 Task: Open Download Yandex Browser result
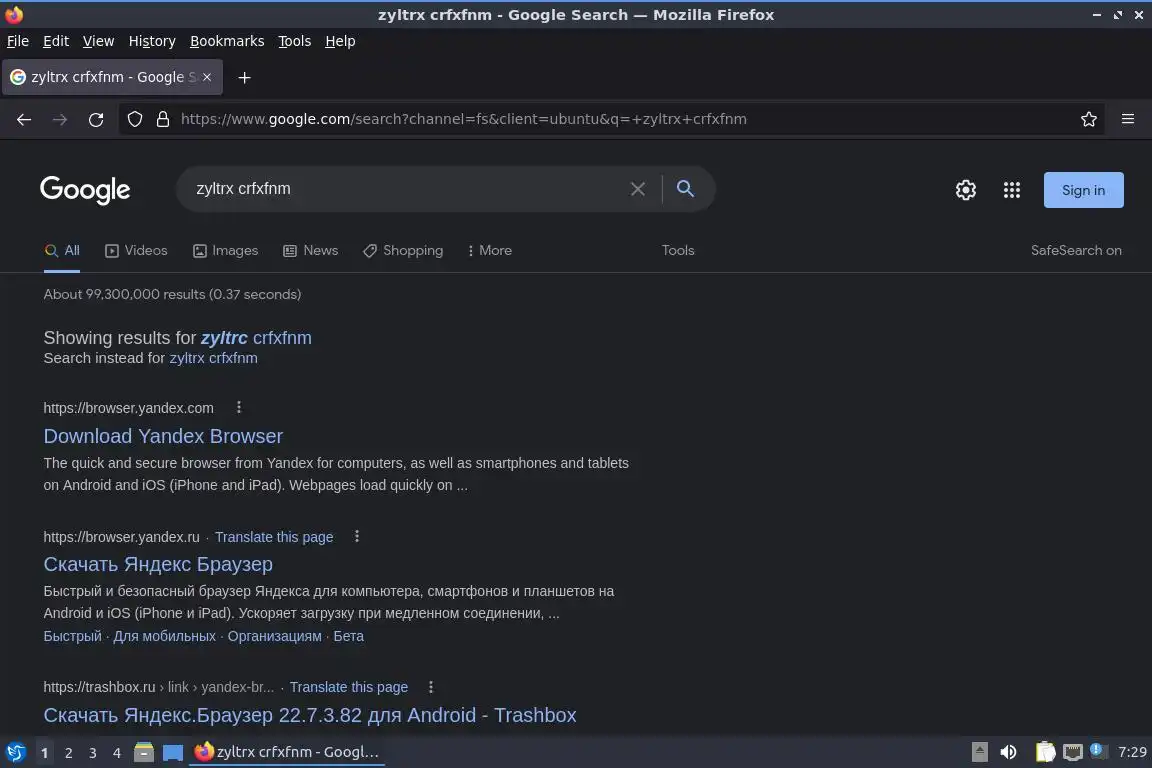click(x=163, y=437)
